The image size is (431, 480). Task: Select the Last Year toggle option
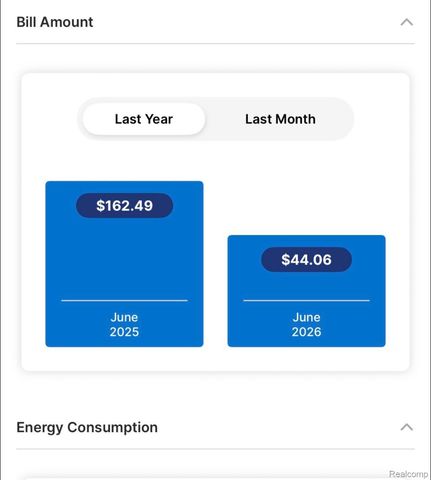pyautogui.click(x=144, y=119)
